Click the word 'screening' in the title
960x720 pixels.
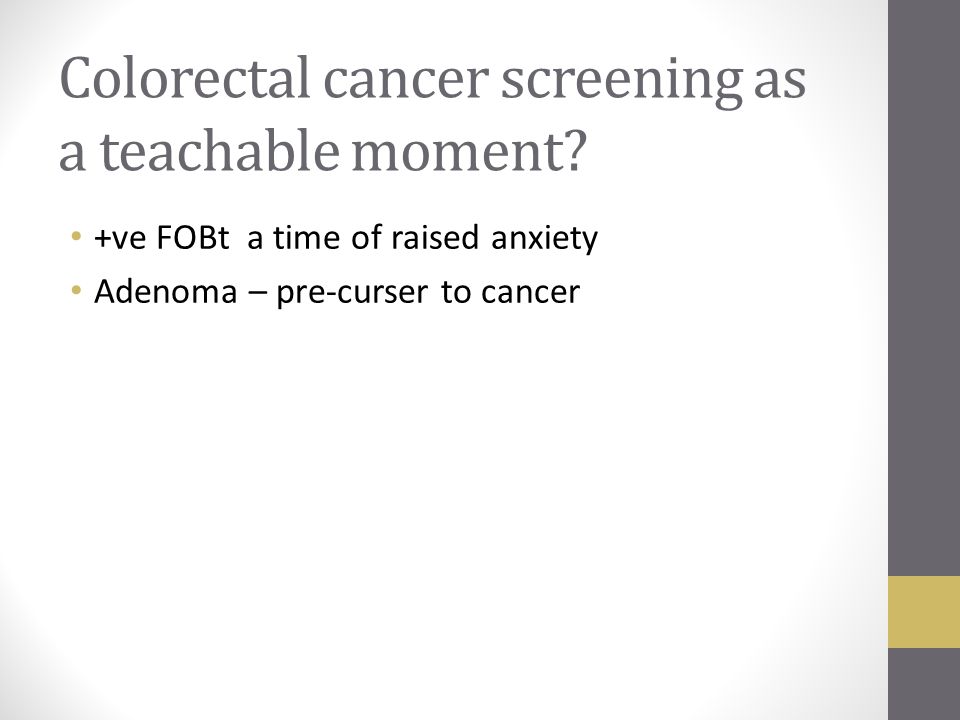tap(621, 81)
